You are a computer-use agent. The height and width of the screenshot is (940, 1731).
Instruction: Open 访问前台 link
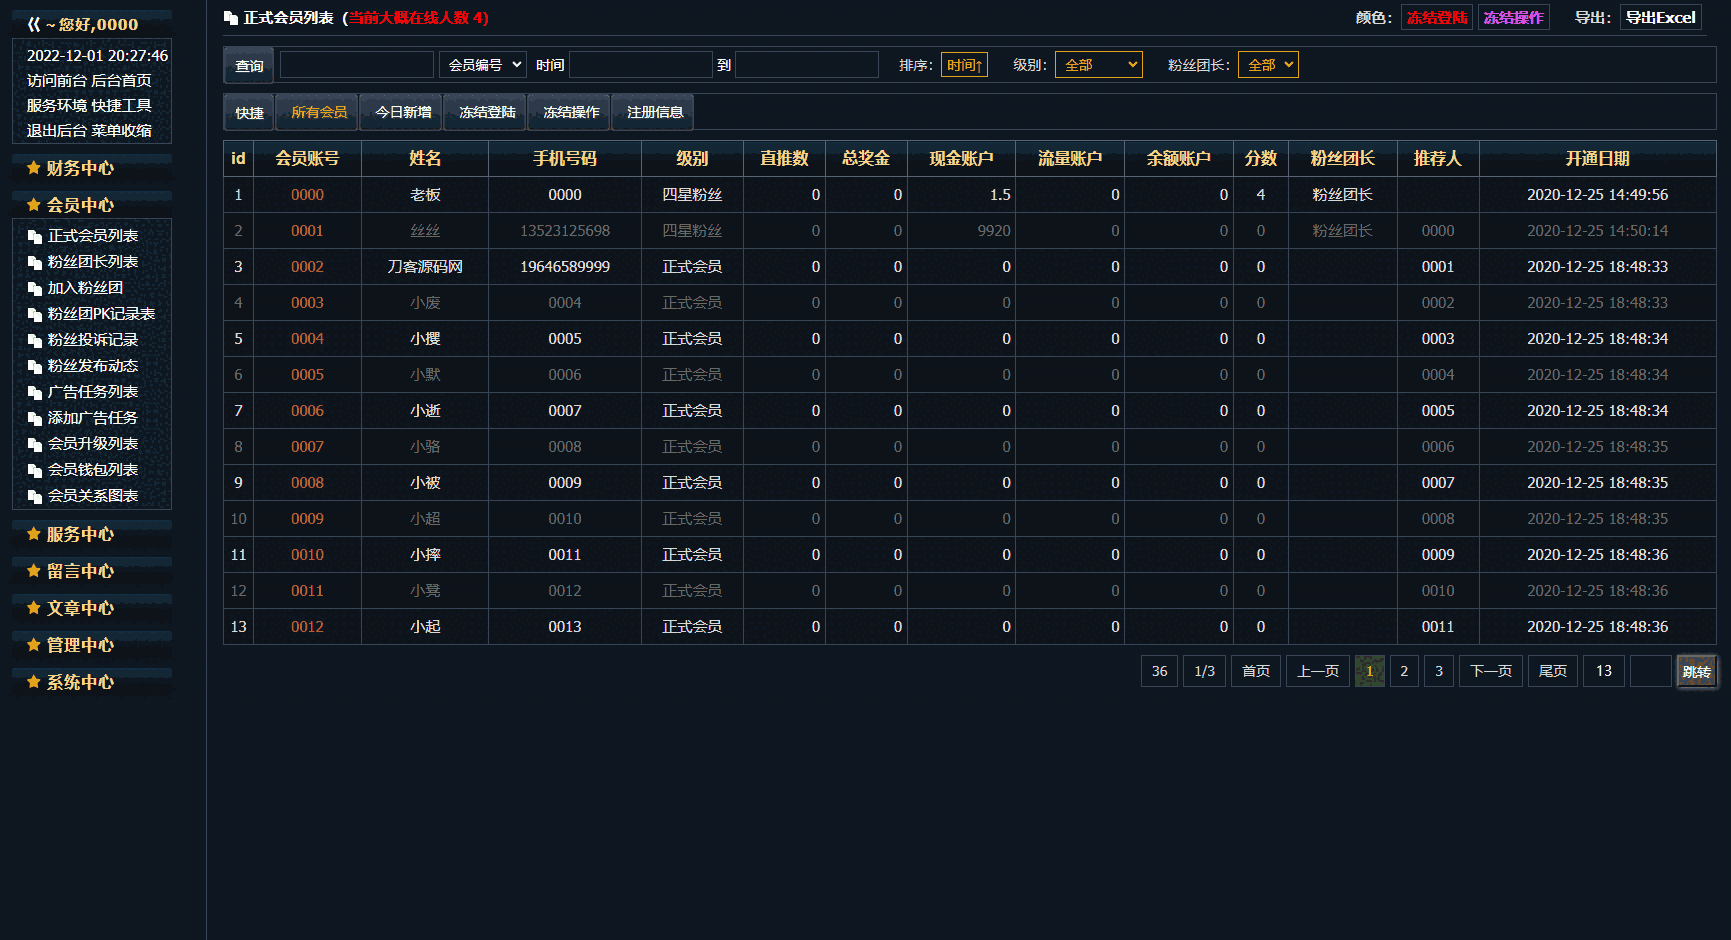click(57, 80)
